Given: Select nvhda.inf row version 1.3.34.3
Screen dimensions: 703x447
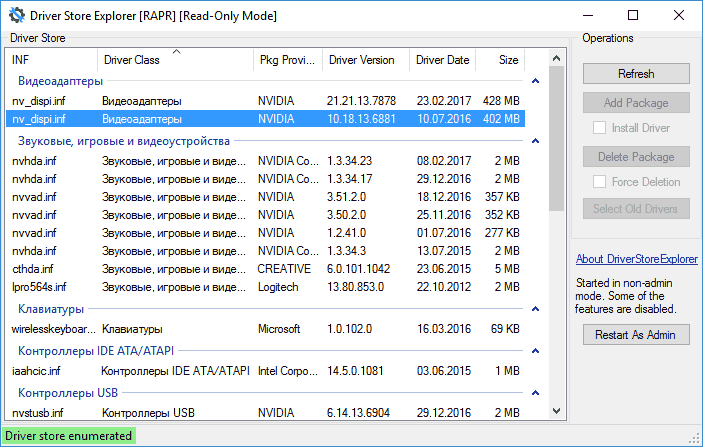Looking at the screenshot, I should [x=265, y=251].
